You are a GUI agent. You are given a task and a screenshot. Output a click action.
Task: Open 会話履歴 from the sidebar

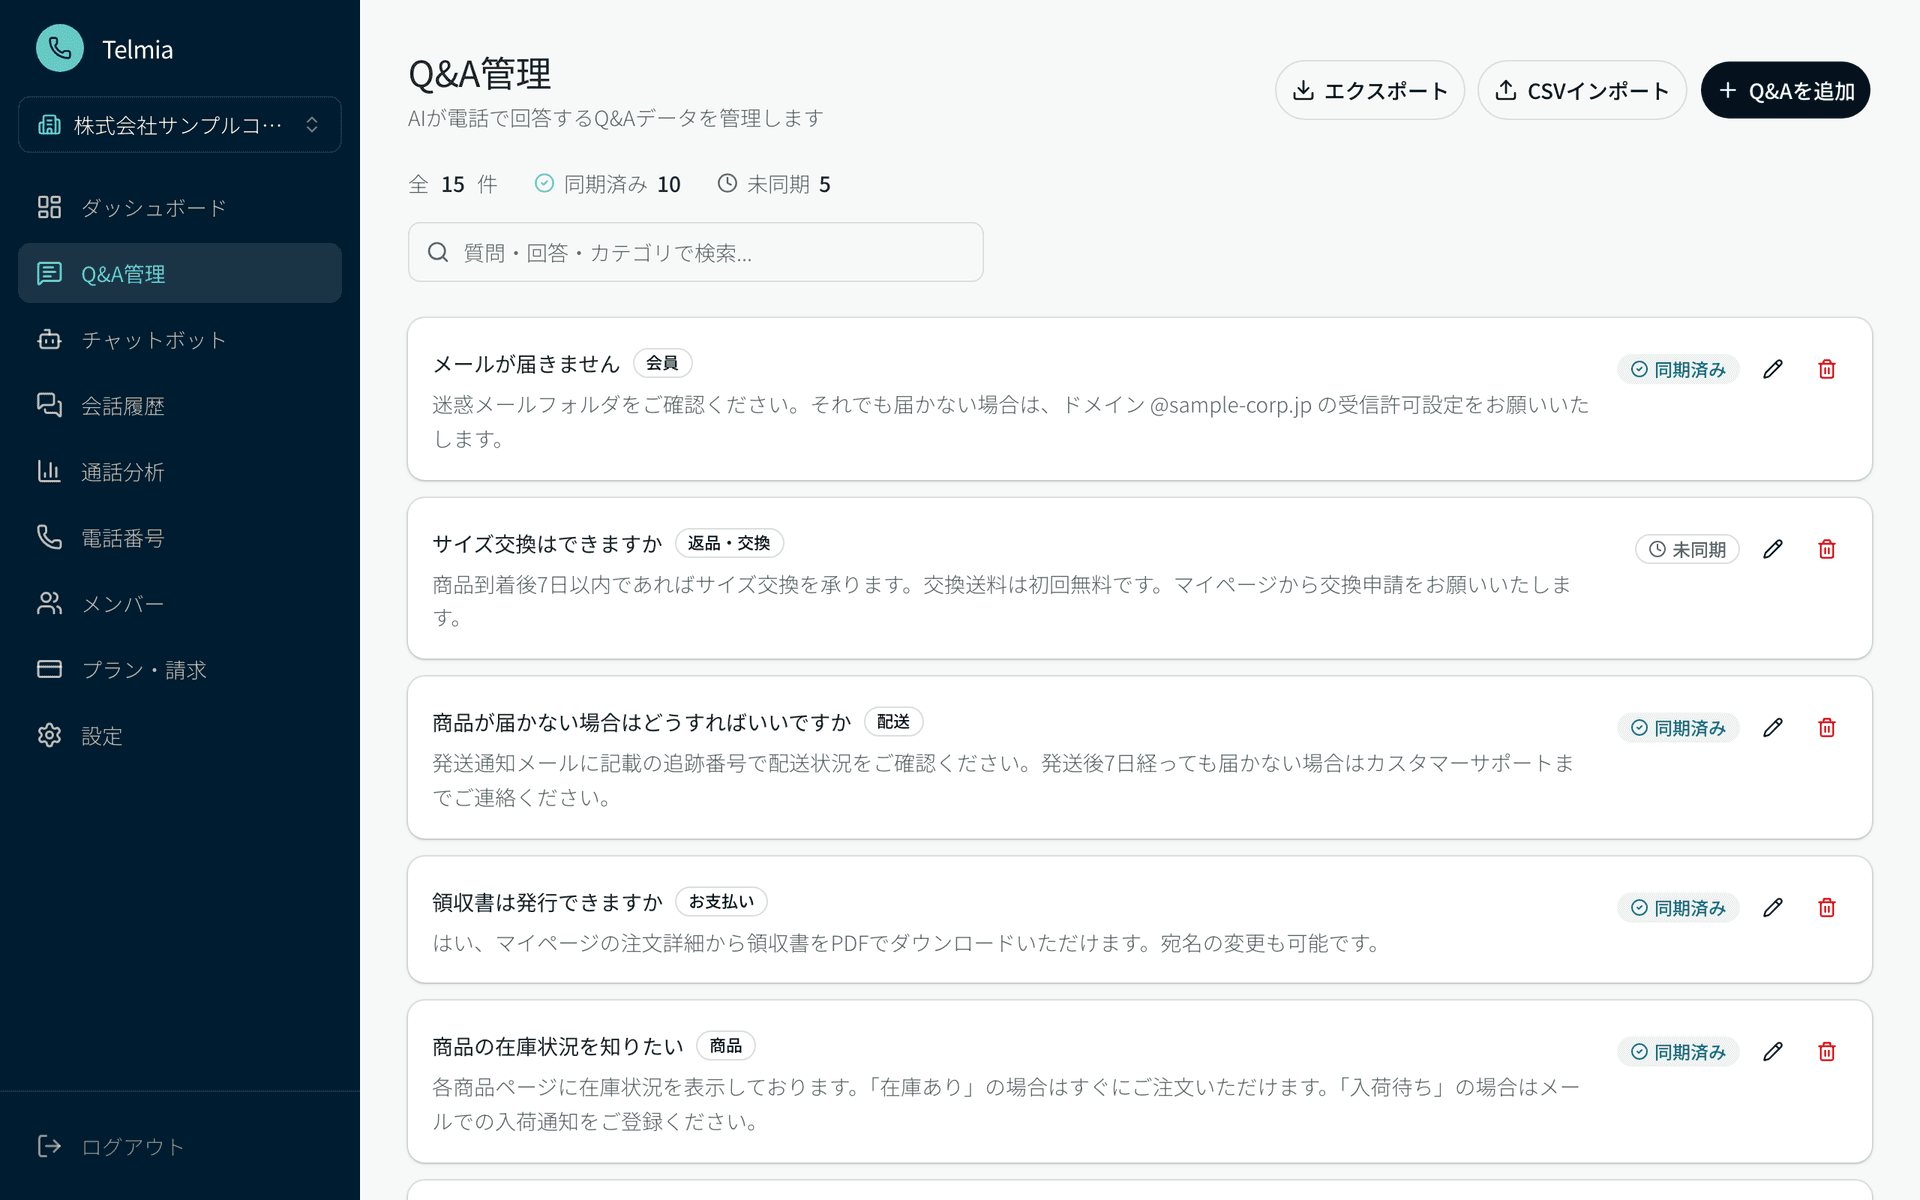50,405
